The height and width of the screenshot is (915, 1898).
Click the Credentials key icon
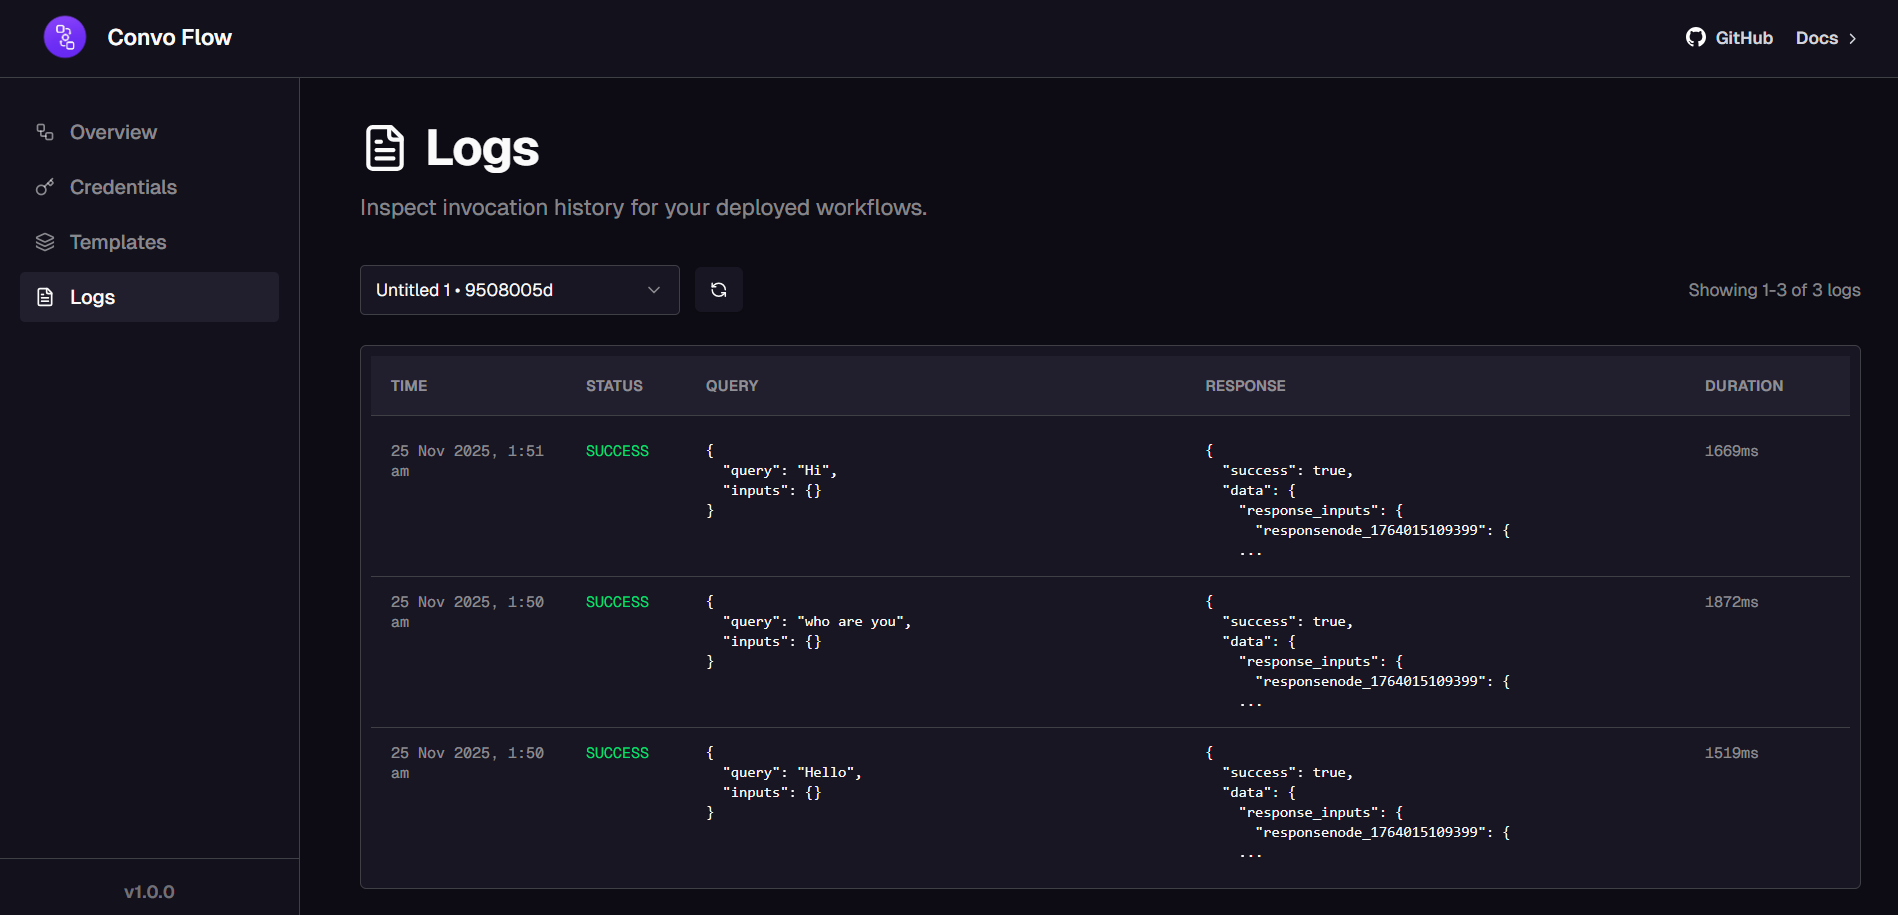click(44, 186)
